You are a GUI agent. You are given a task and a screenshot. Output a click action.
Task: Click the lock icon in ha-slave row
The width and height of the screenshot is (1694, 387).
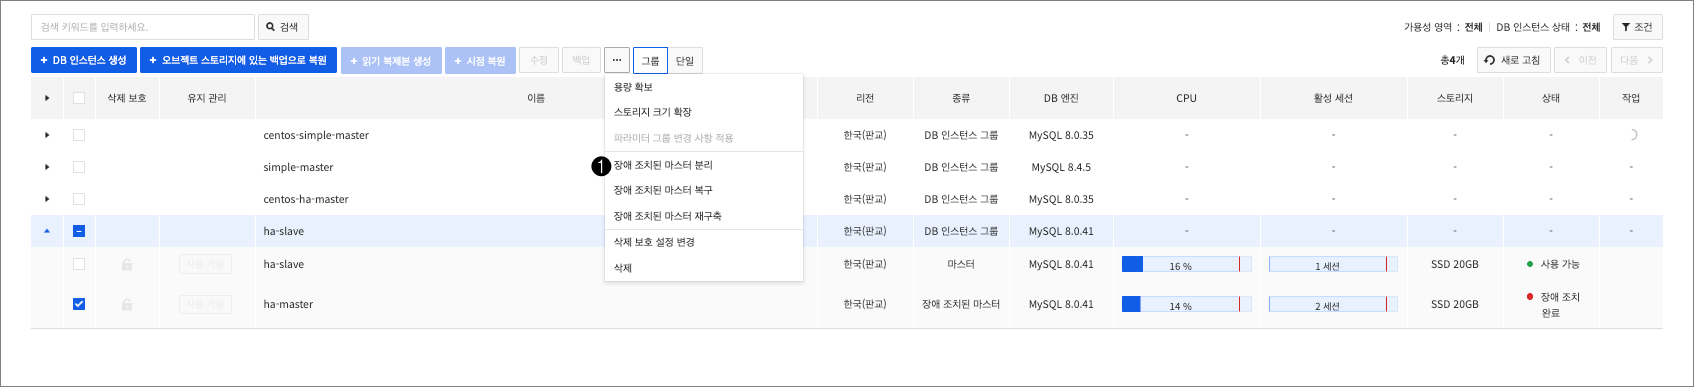click(x=127, y=264)
